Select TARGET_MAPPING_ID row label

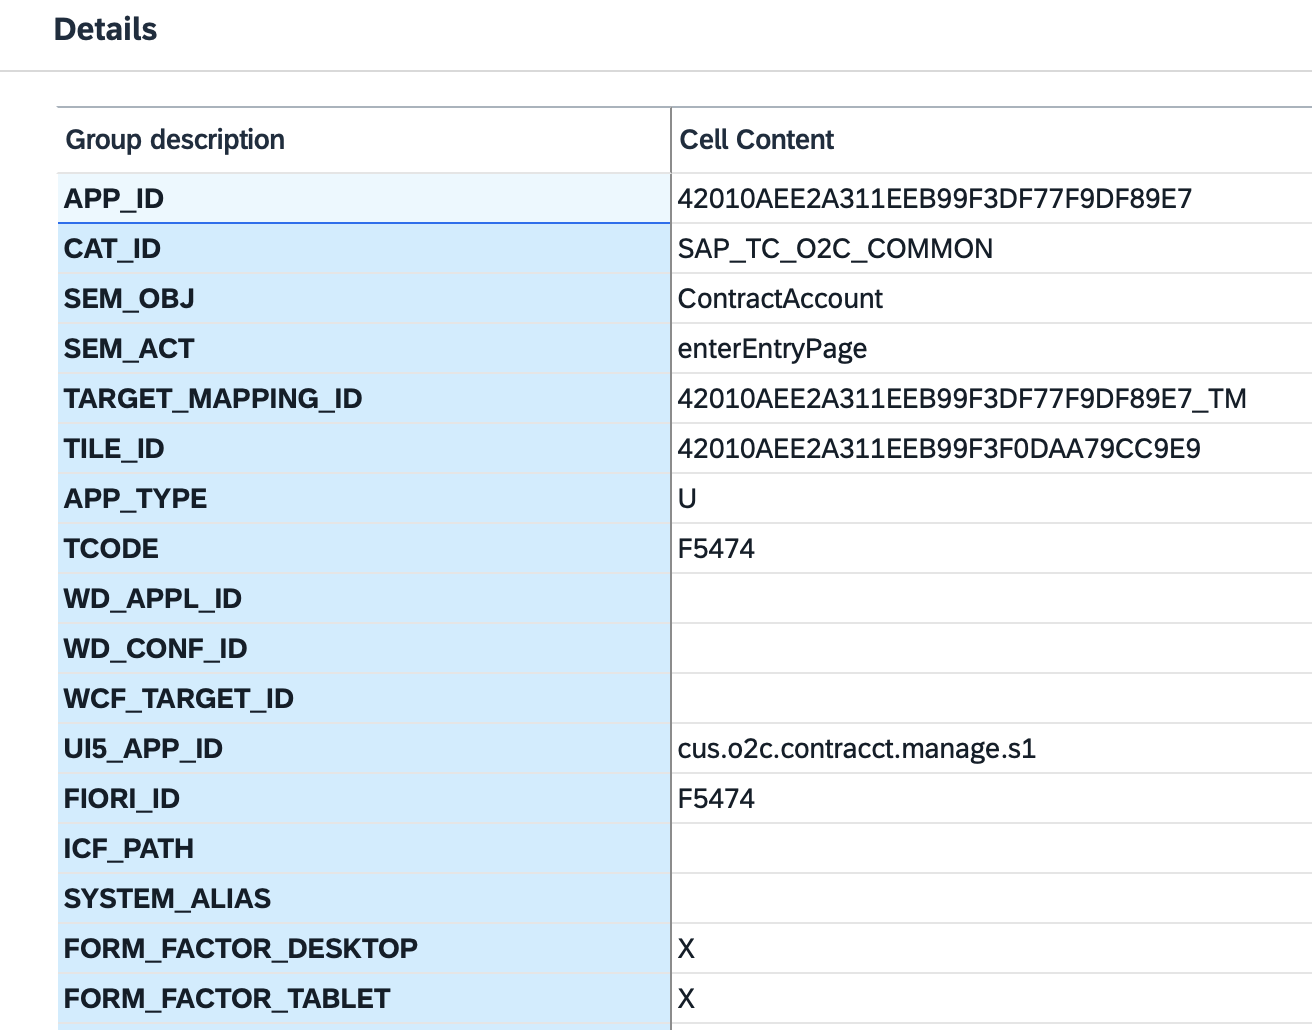pyautogui.click(x=364, y=398)
